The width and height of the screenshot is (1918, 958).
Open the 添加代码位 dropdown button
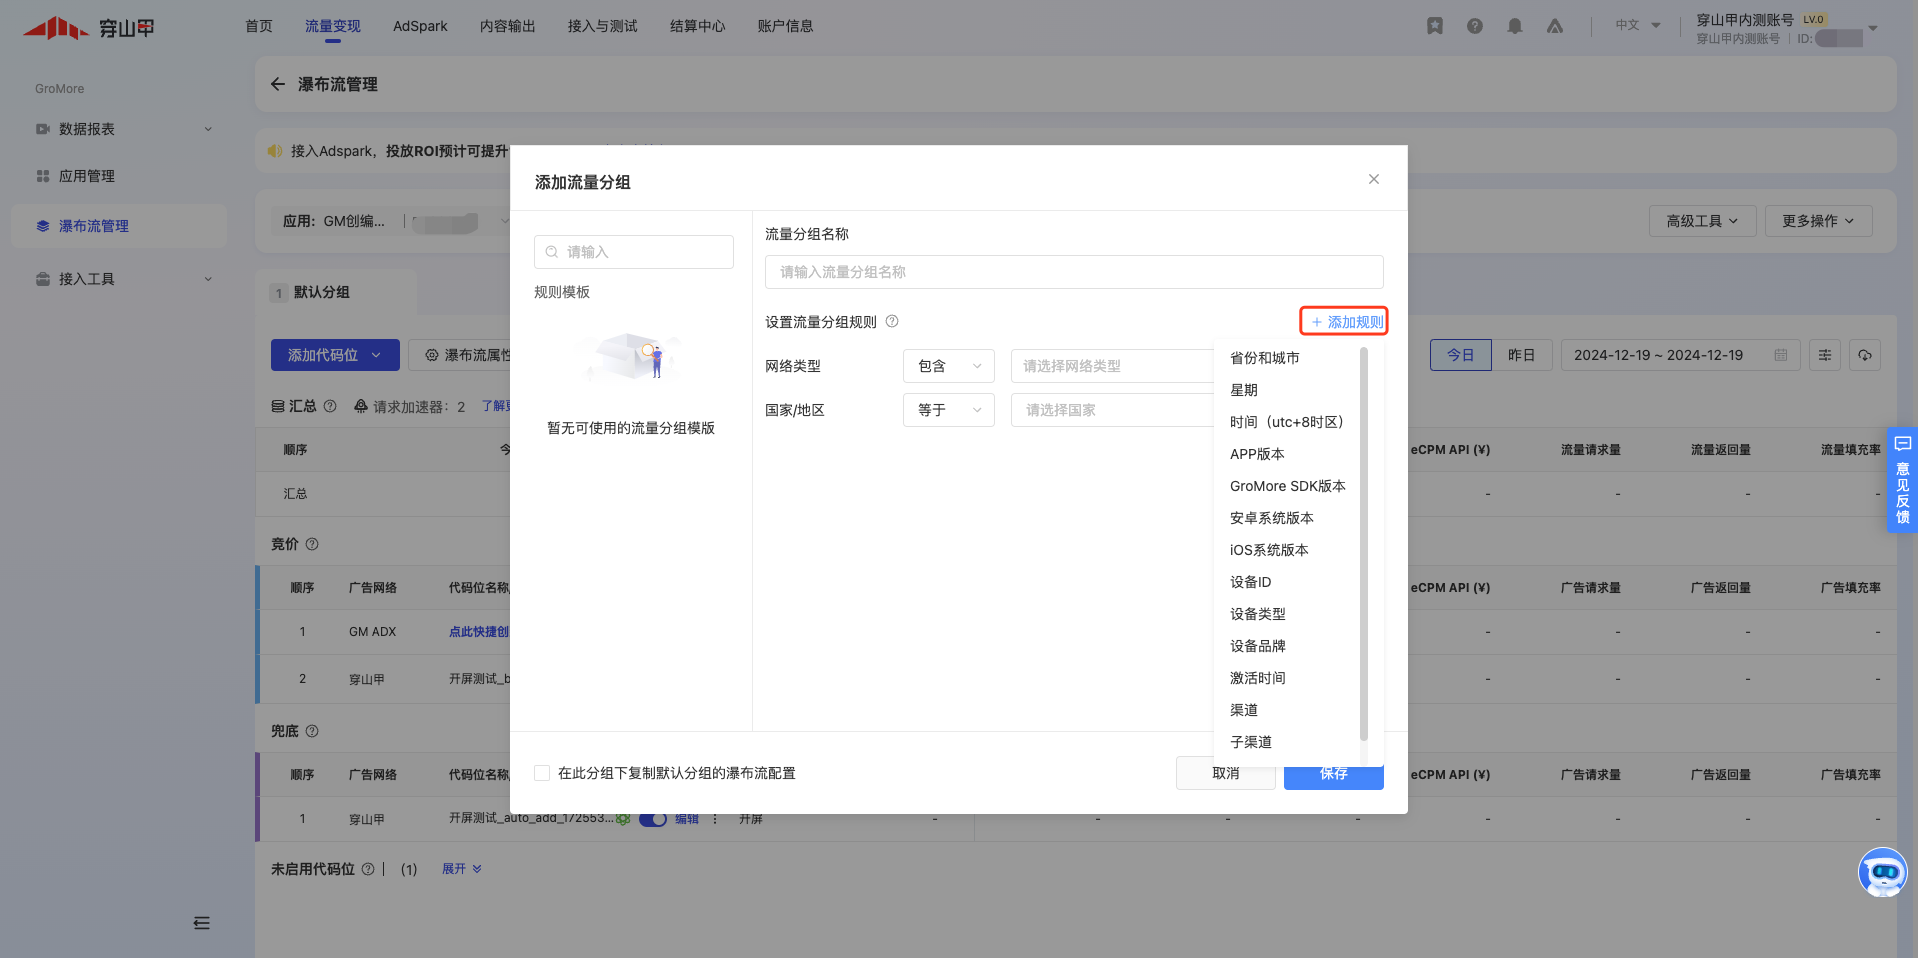click(335, 355)
